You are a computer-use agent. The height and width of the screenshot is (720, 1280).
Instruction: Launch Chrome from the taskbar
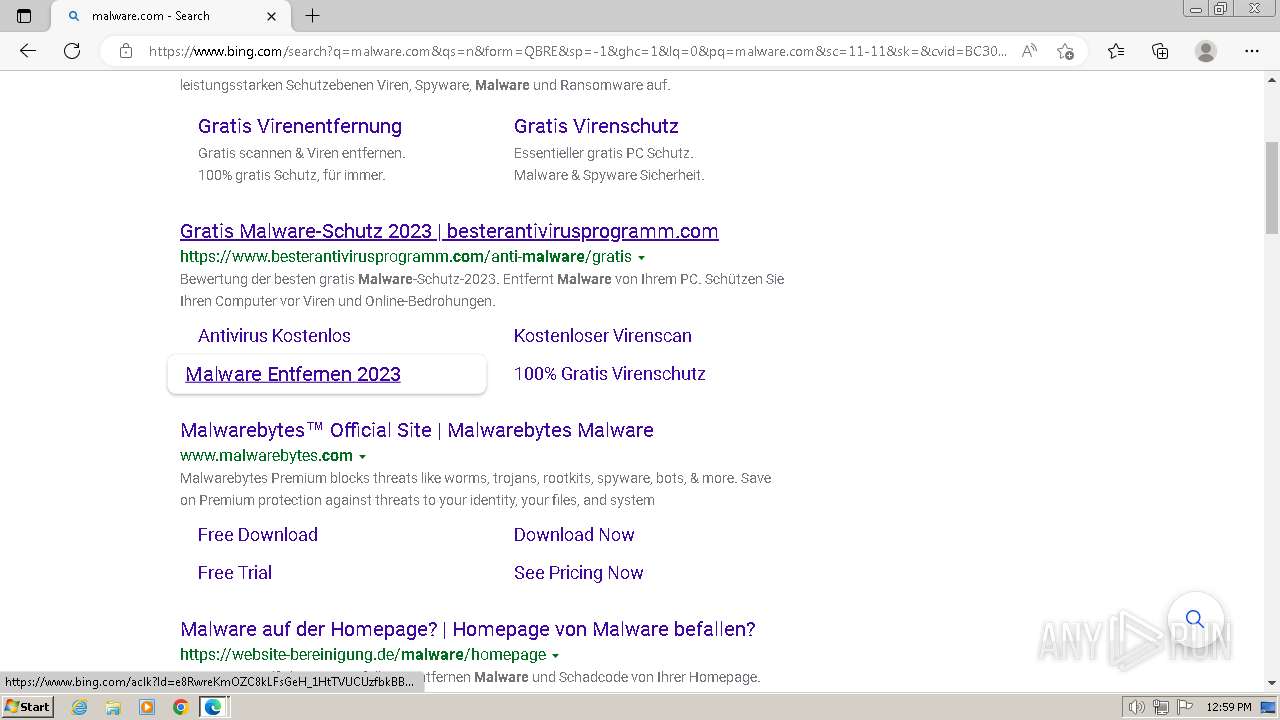coord(180,707)
